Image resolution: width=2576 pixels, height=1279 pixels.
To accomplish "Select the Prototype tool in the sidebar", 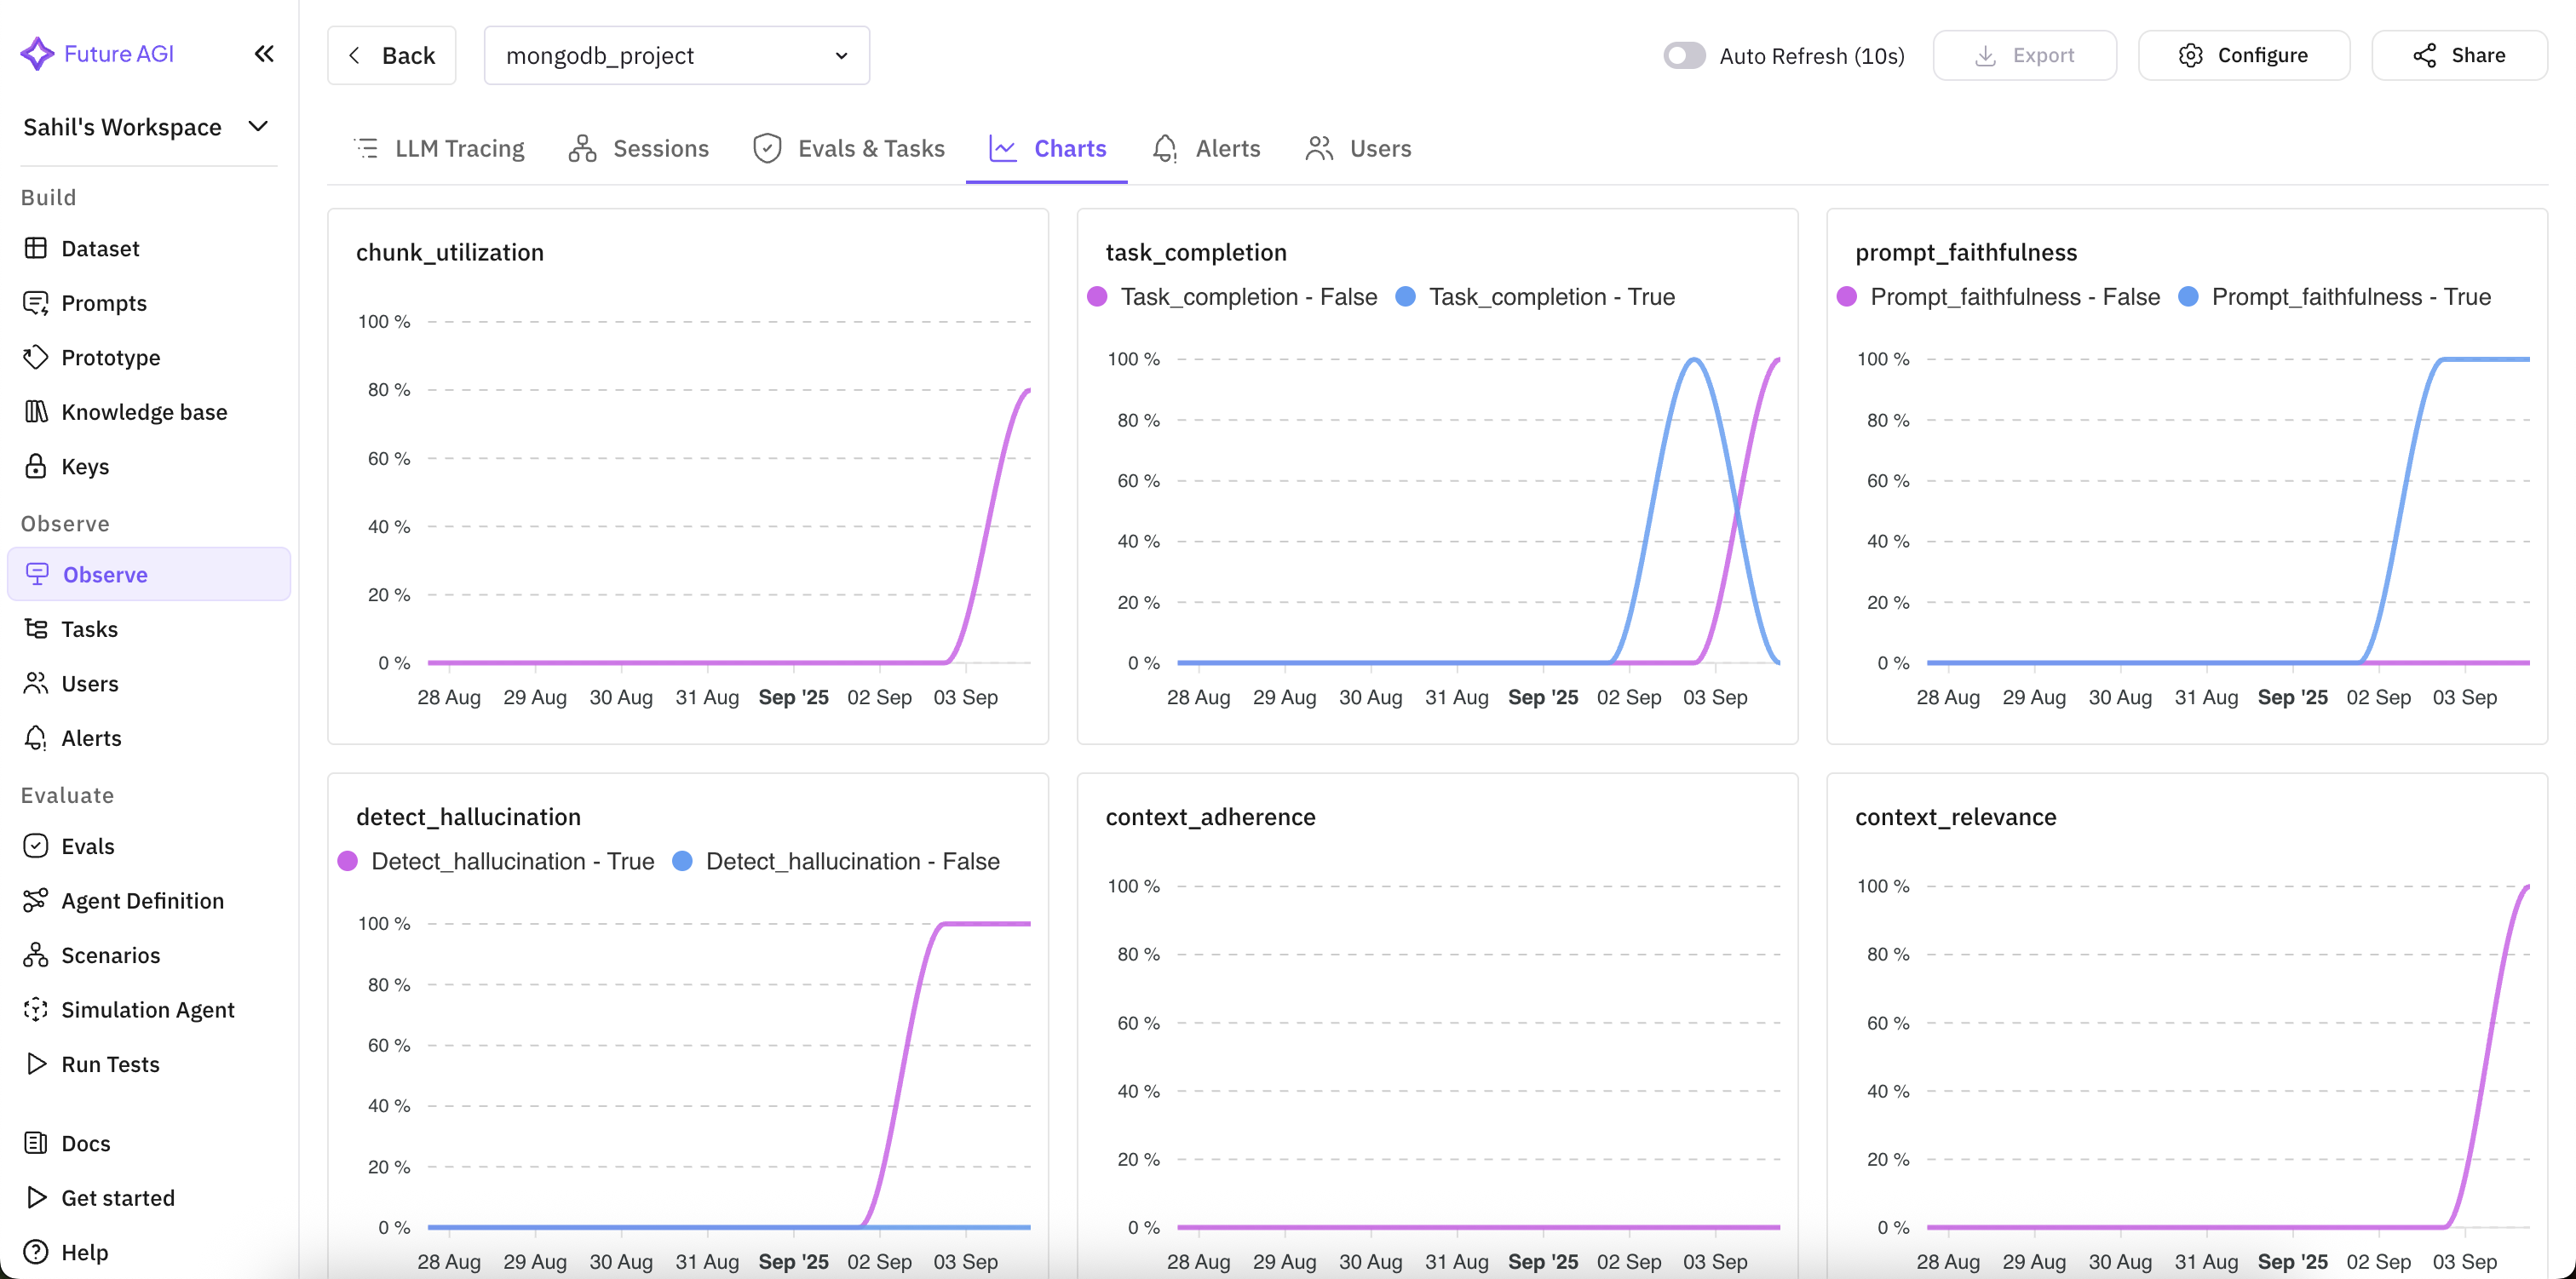I will pos(36,357).
